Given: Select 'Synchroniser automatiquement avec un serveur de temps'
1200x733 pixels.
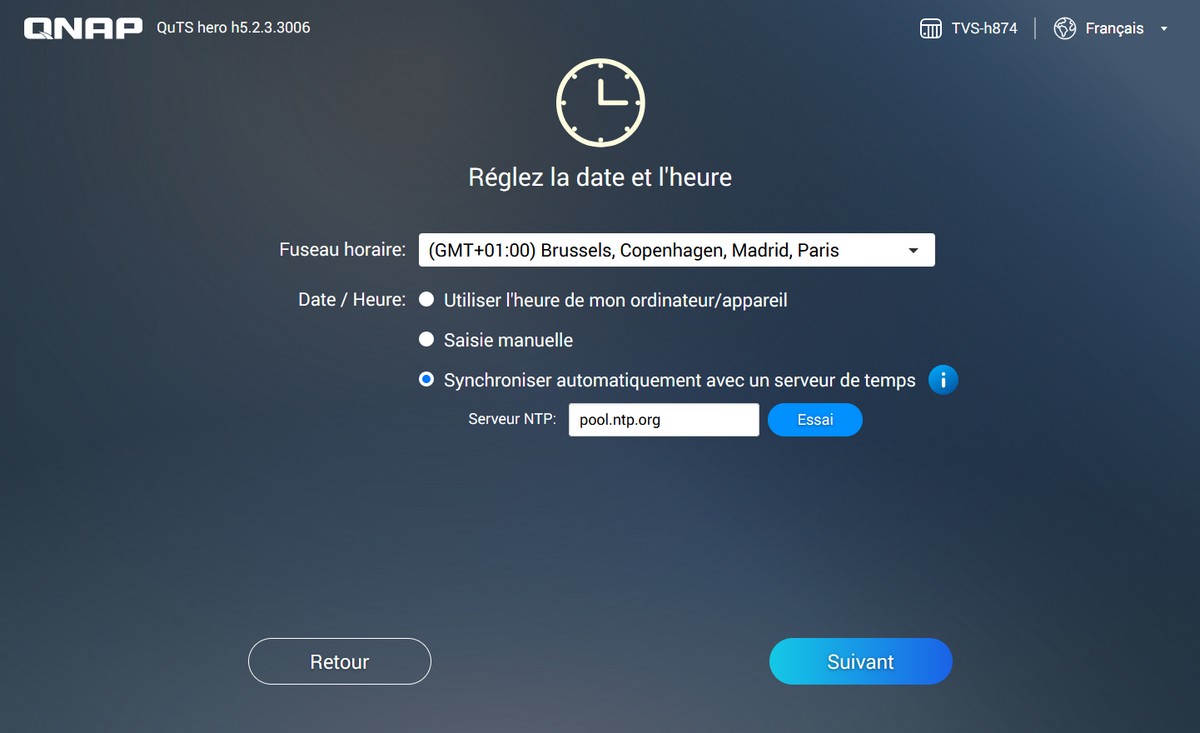Looking at the screenshot, I should tap(427, 380).
